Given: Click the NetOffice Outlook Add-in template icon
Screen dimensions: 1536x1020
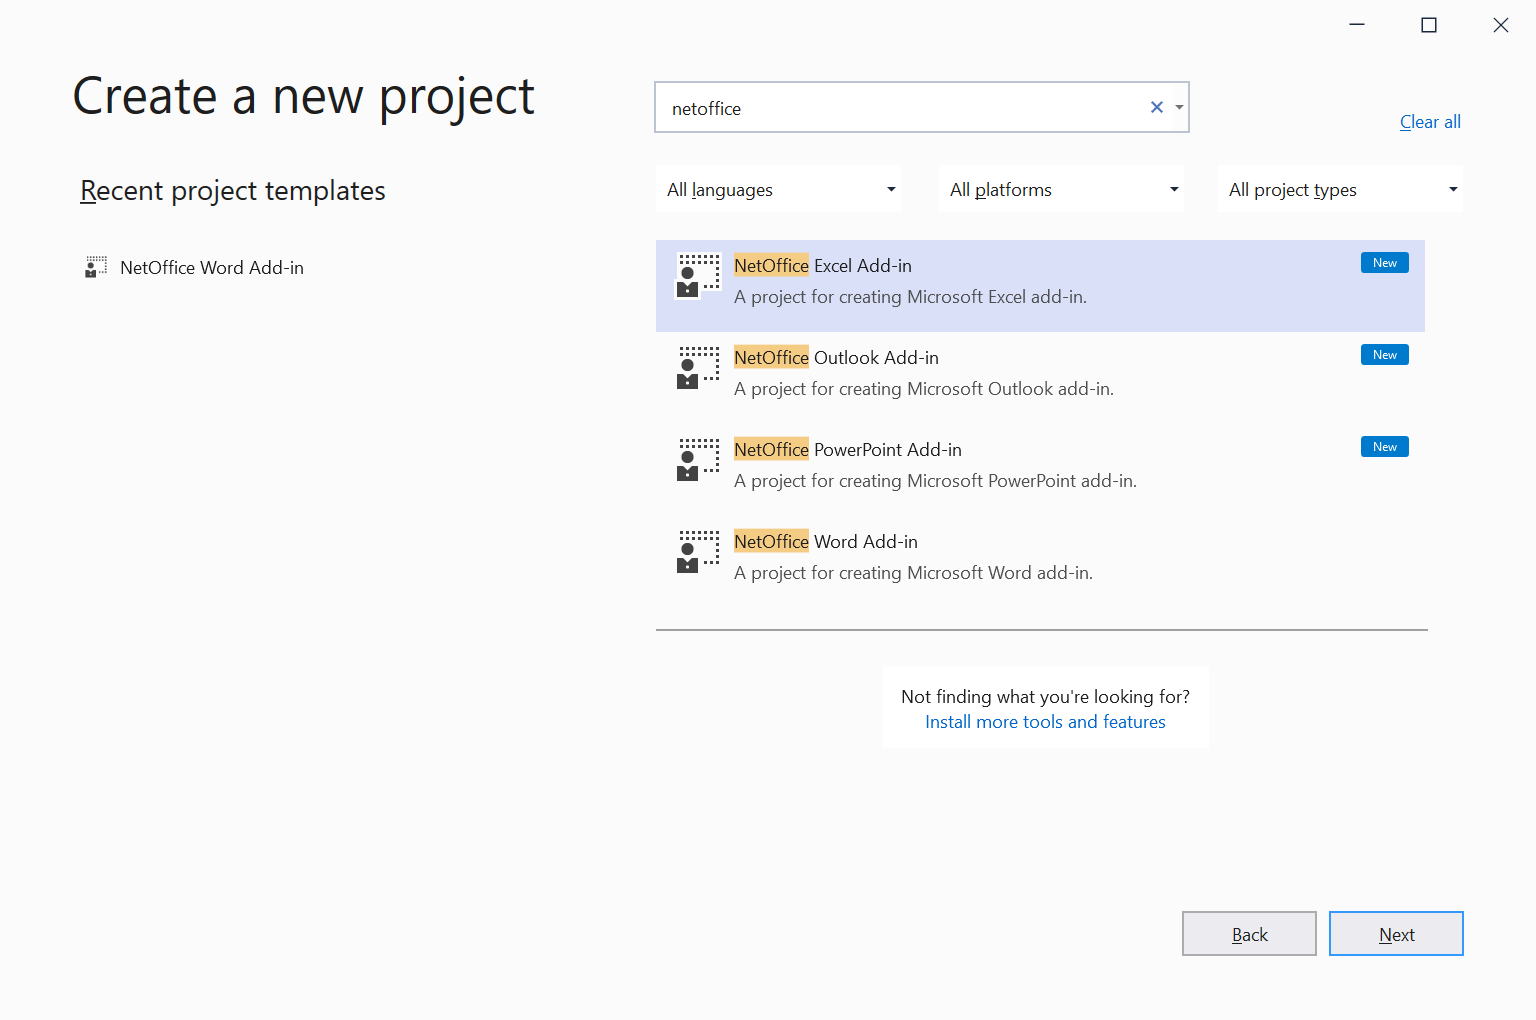Looking at the screenshot, I should (x=698, y=368).
